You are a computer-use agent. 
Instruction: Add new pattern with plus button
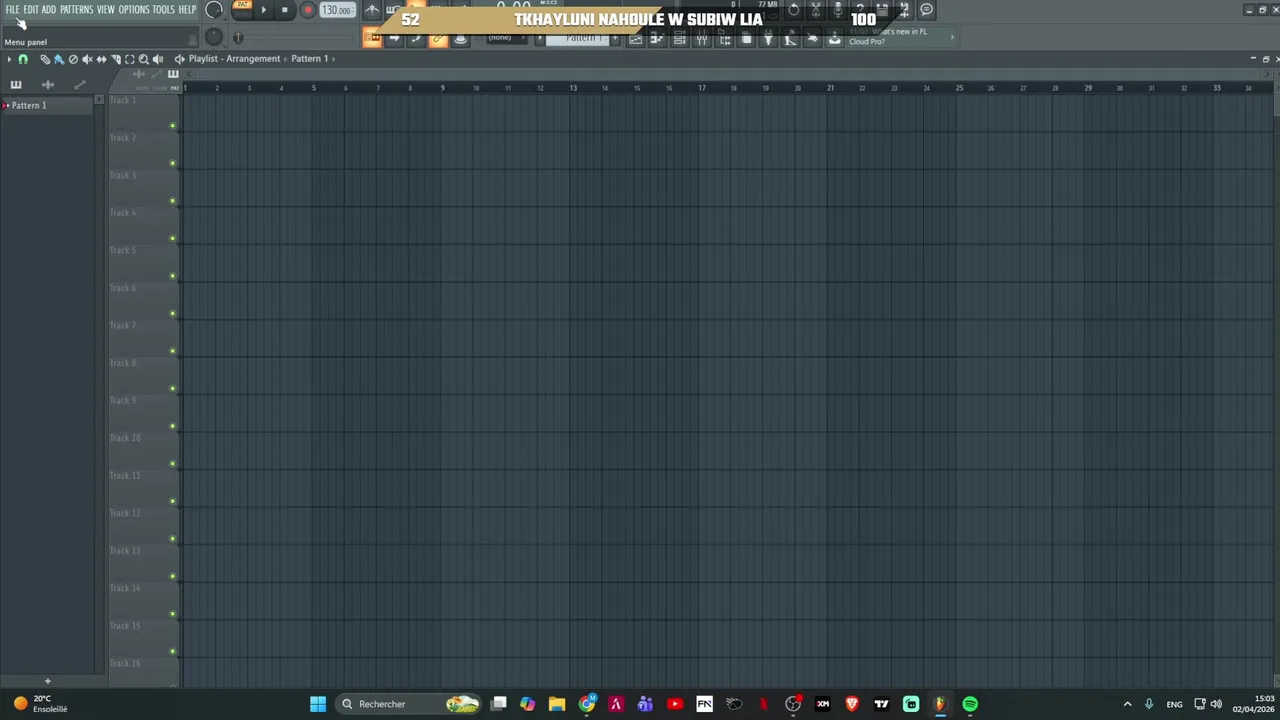click(615, 38)
